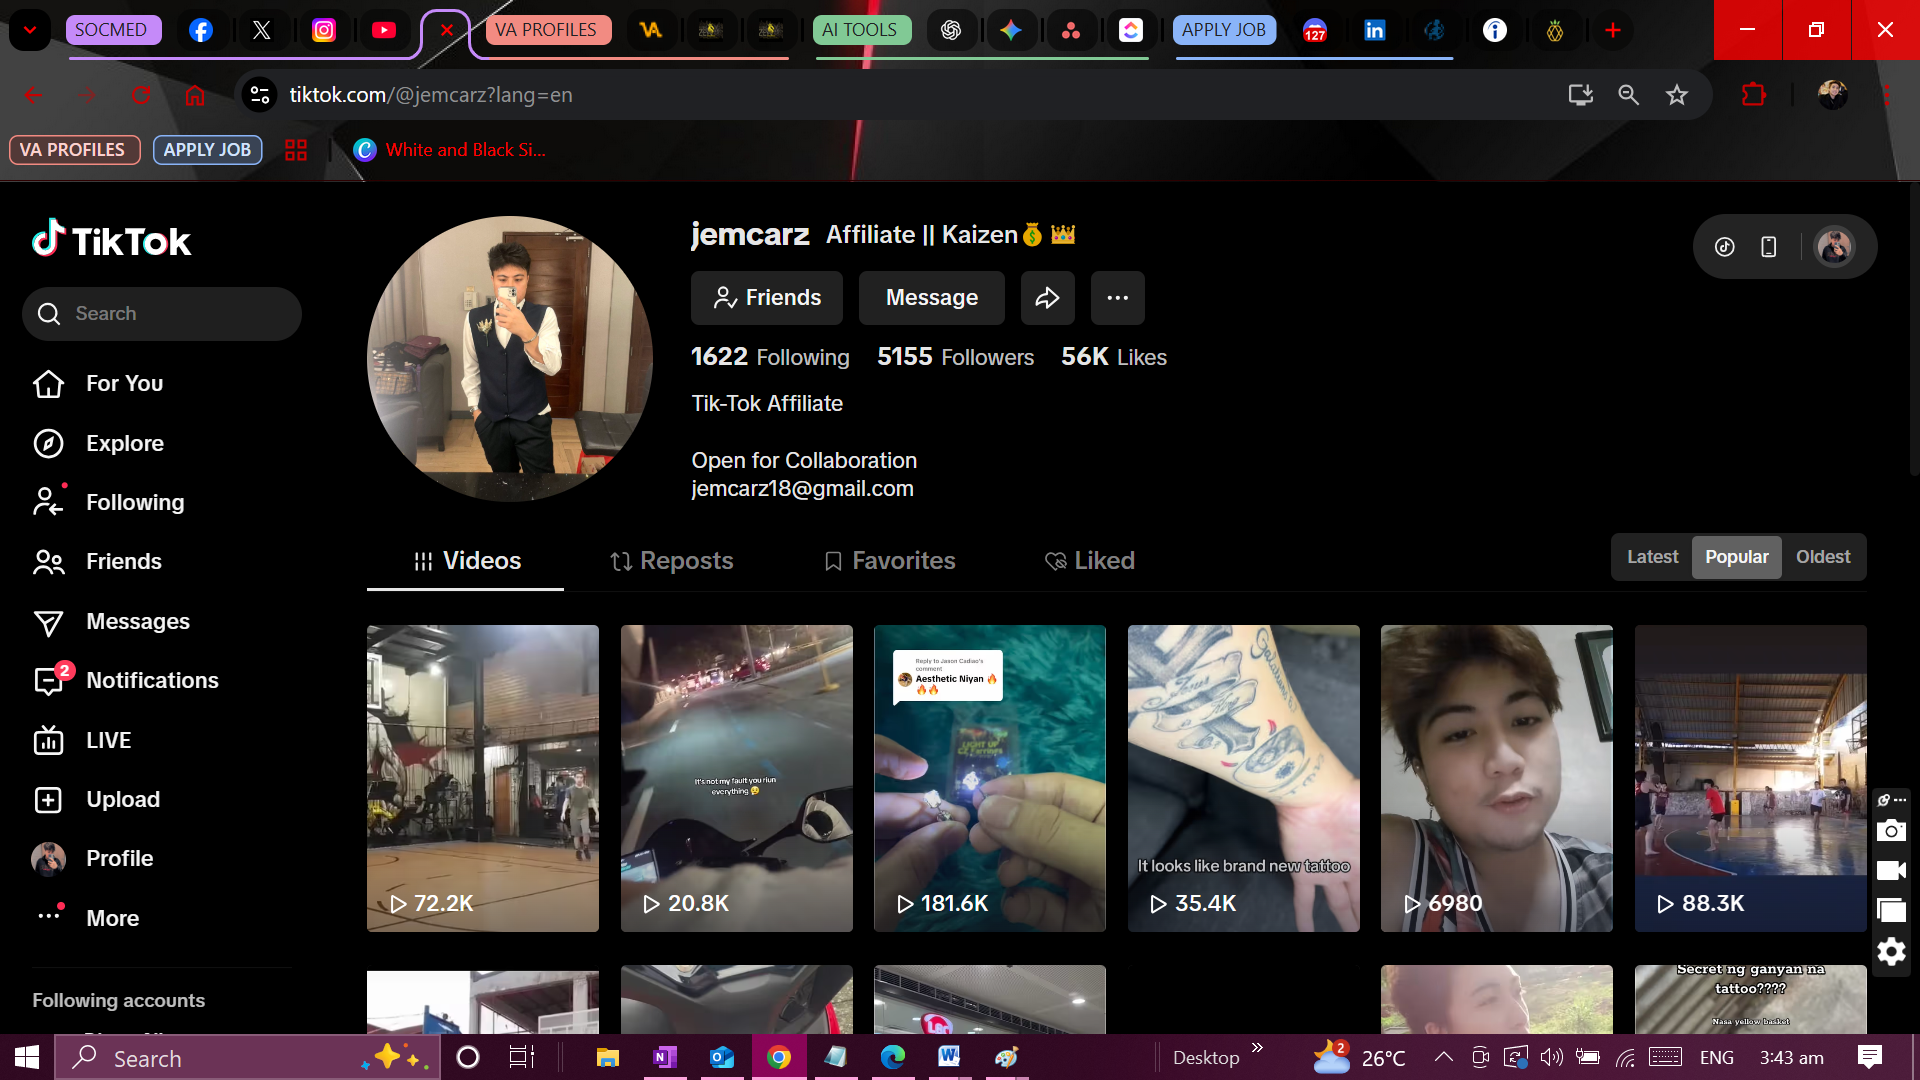Sort videos by Popular
The image size is (1920, 1080).
1736,557
